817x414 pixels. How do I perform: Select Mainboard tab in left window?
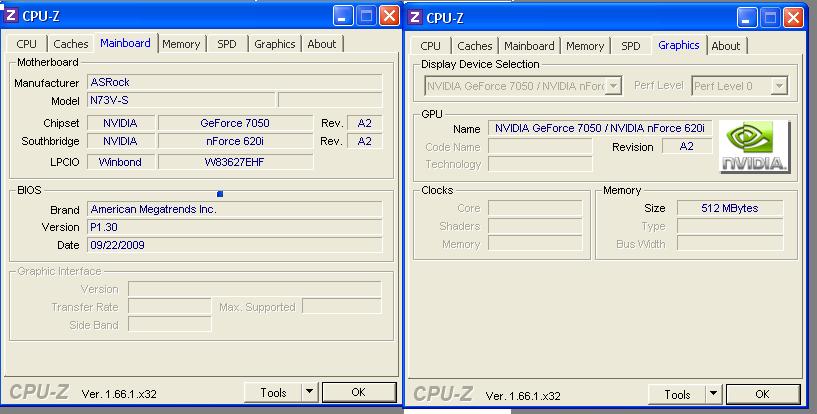click(126, 43)
